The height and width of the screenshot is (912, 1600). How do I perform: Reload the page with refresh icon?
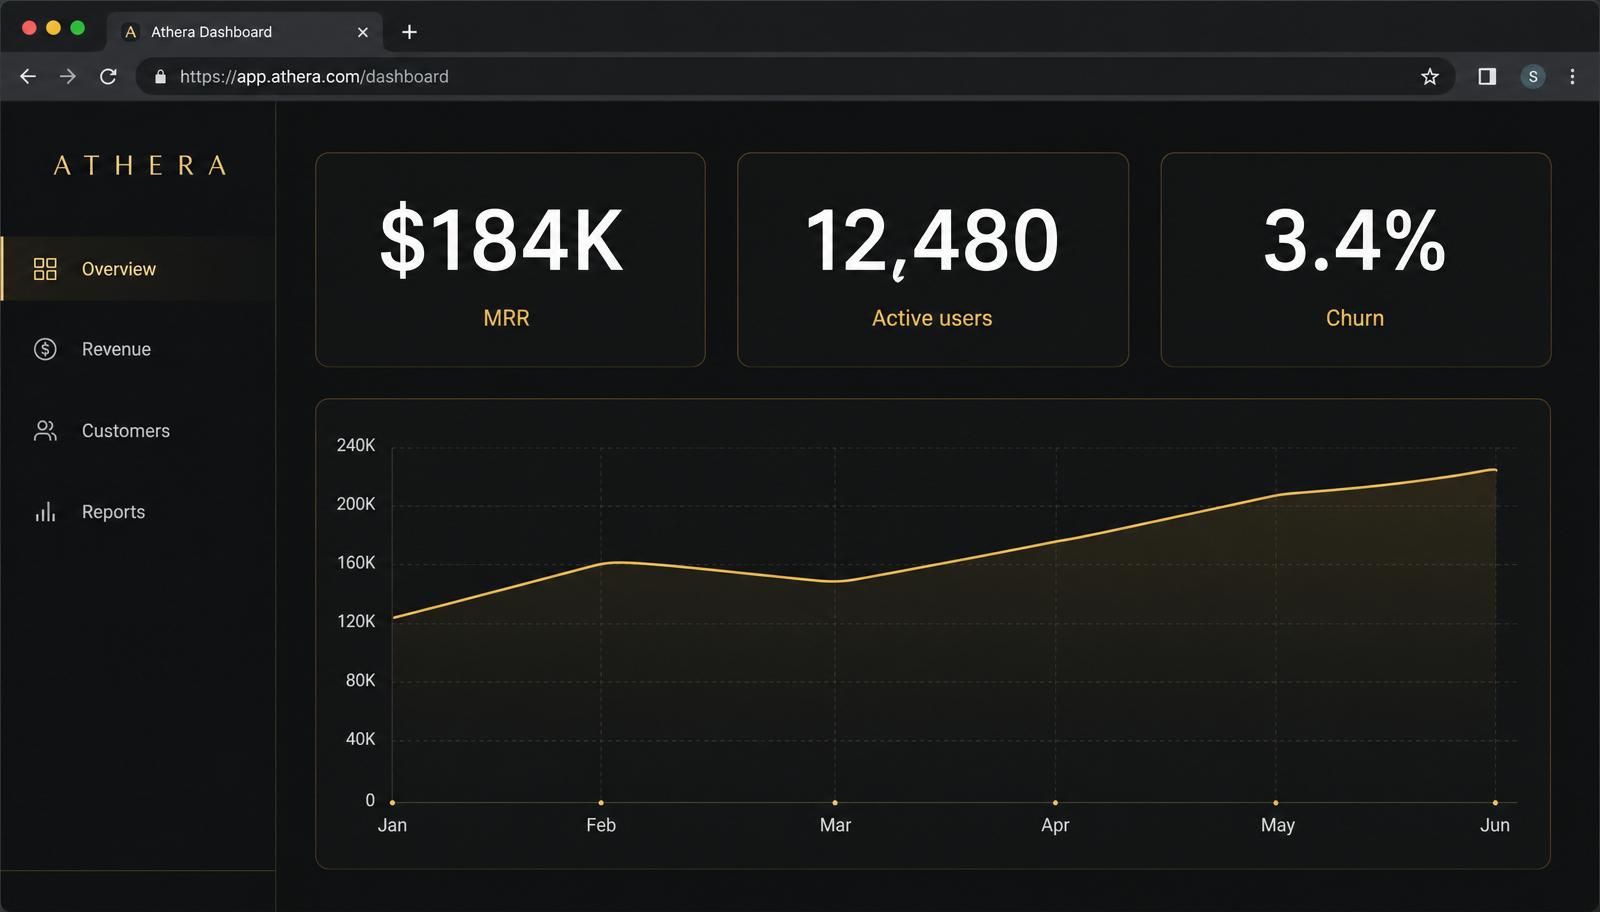(x=108, y=77)
